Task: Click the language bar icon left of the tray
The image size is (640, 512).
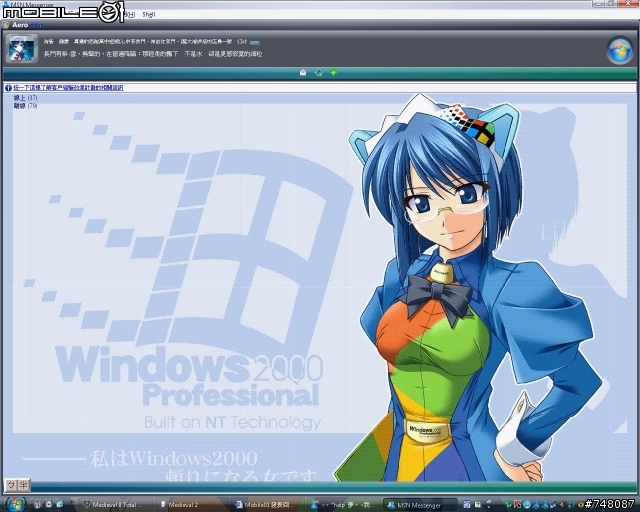Action: click(x=467, y=505)
